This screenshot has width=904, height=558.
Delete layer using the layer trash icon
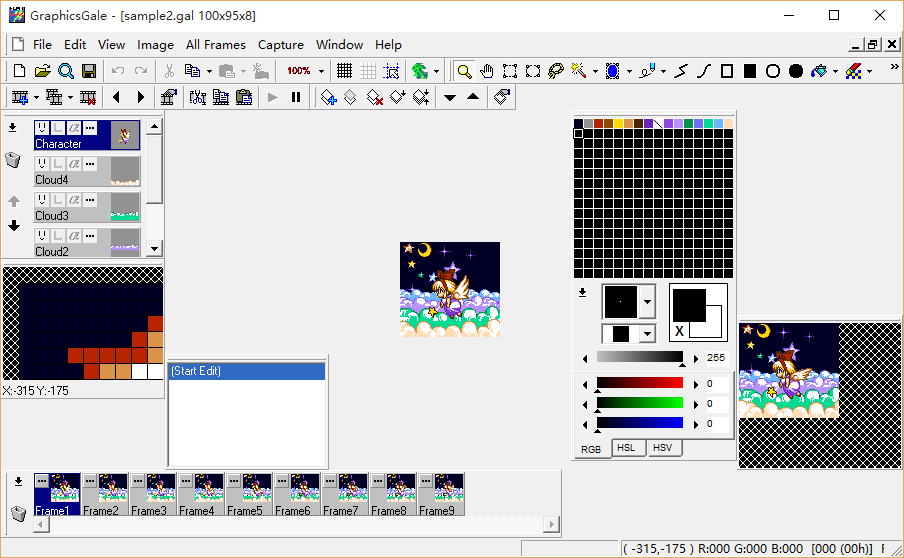pyautogui.click(x=13, y=160)
